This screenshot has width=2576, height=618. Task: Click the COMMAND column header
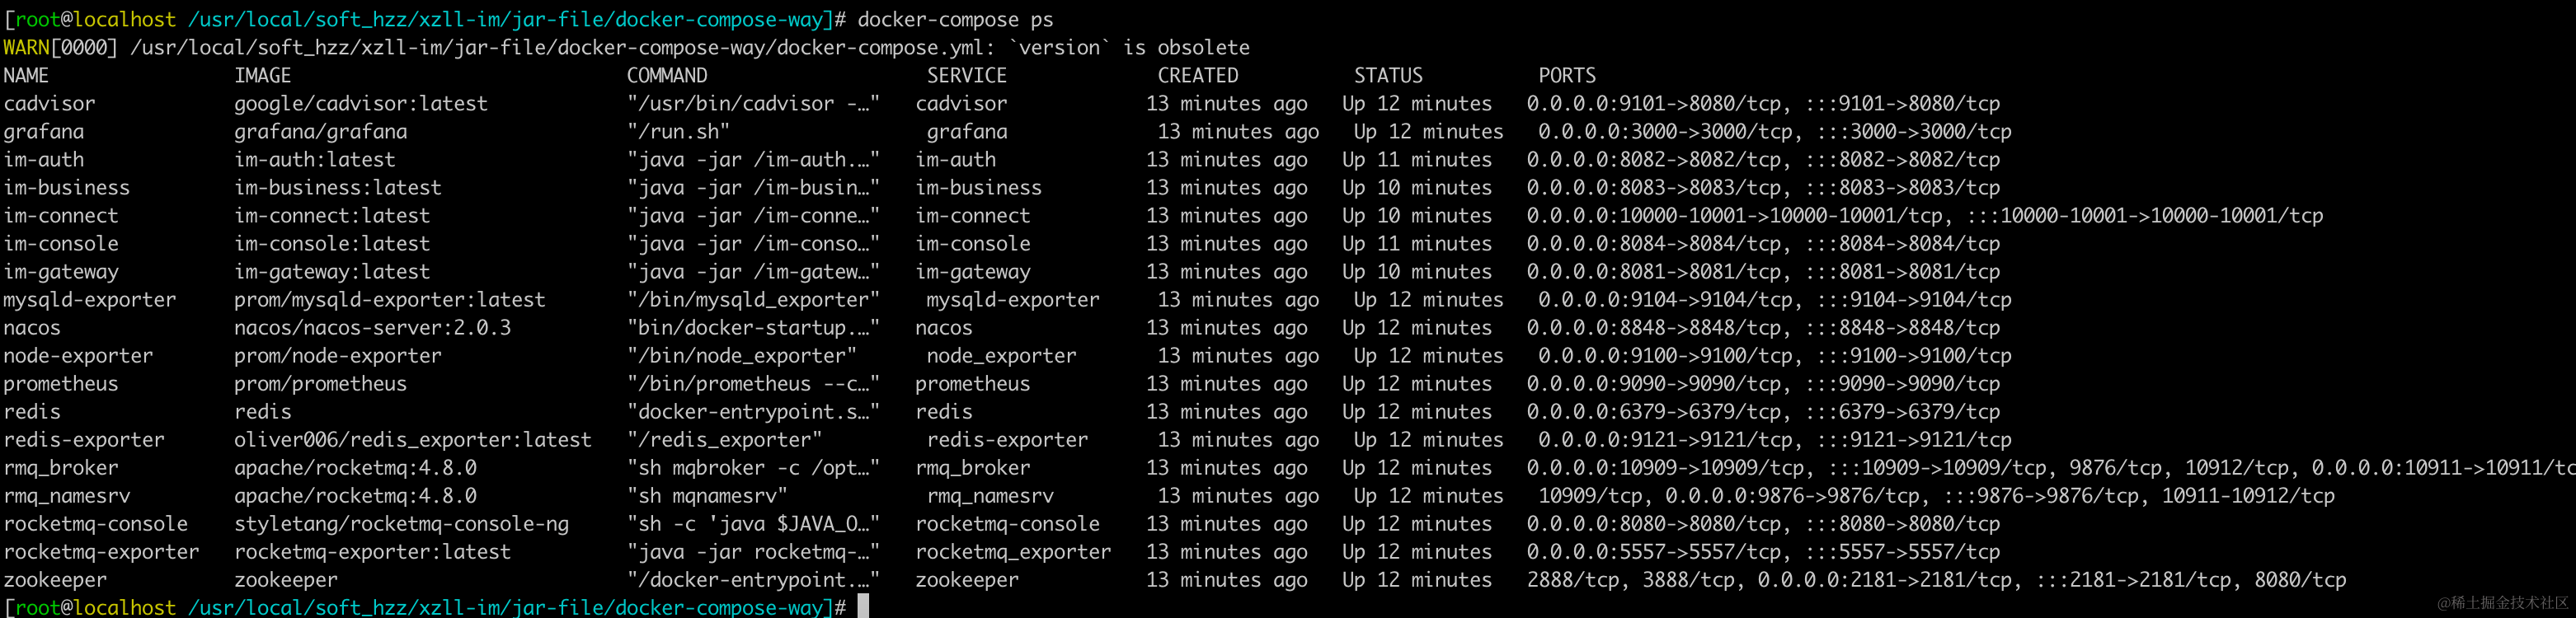click(666, 76)
